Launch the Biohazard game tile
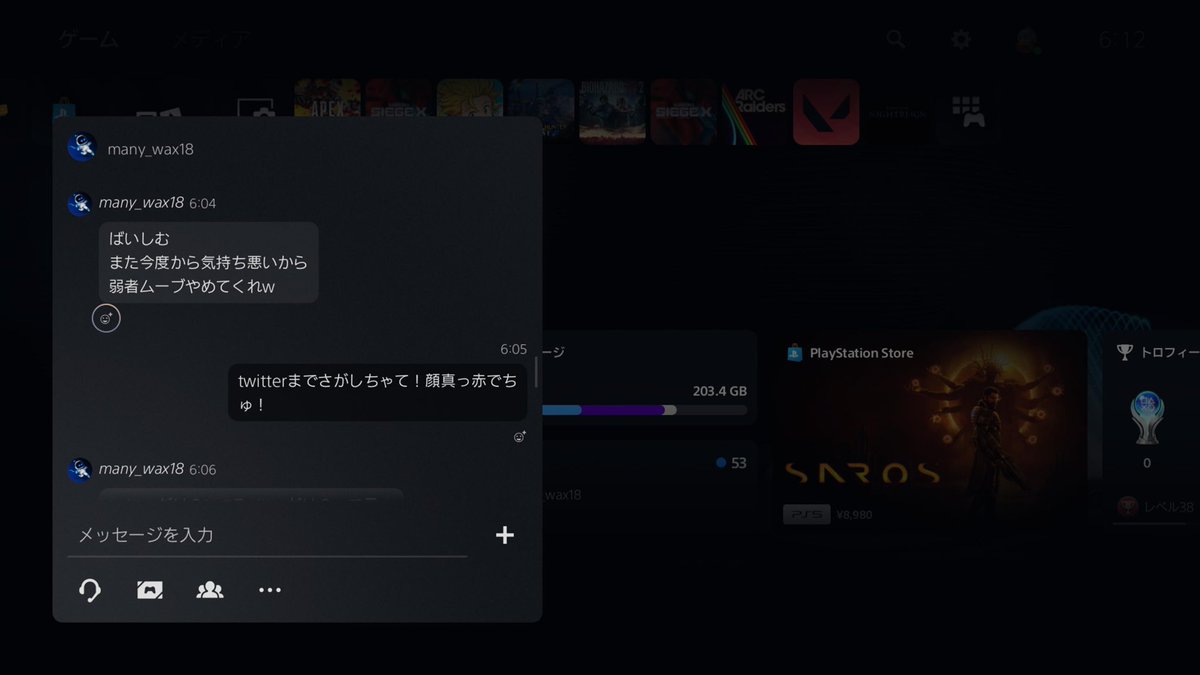1200x675 pixels. click(x=612, y=112)
